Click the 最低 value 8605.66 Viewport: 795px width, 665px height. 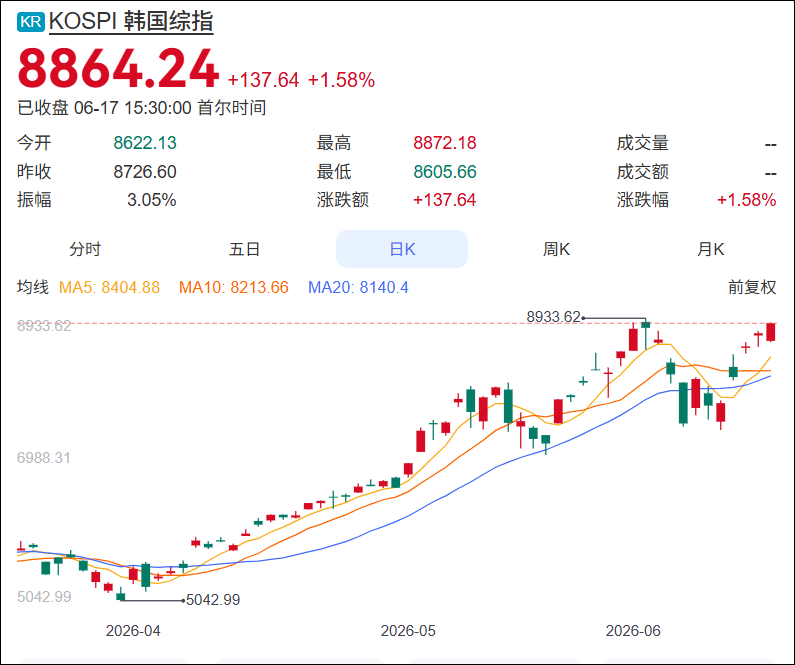click(445, 172)
